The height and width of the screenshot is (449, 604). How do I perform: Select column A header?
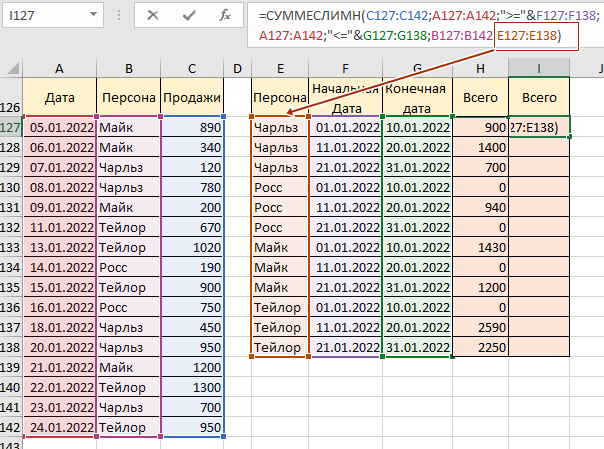point(59,69)
